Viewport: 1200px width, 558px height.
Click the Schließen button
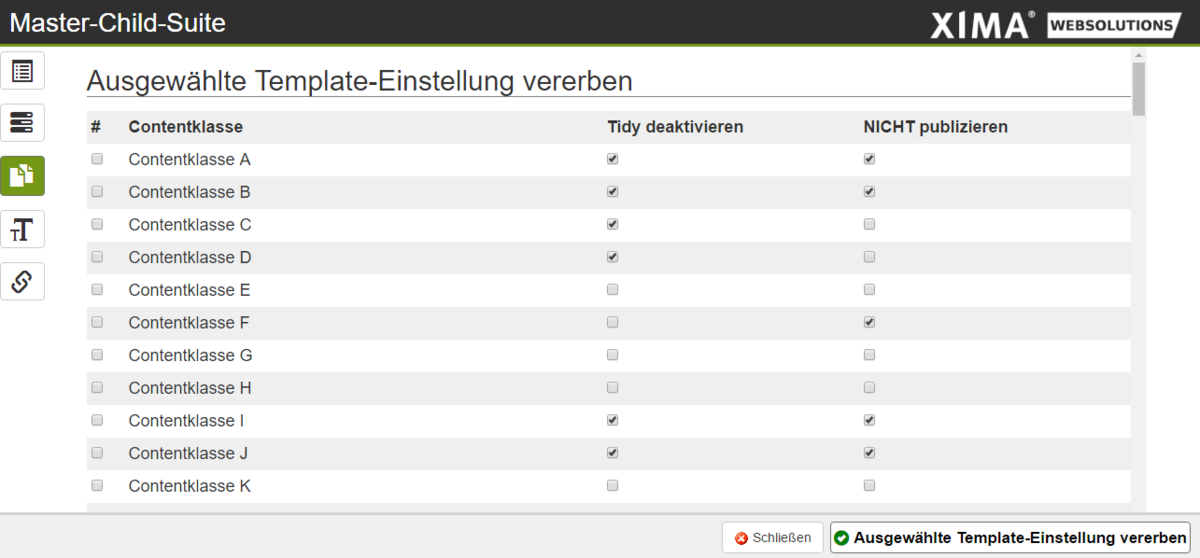click(773, 537)
